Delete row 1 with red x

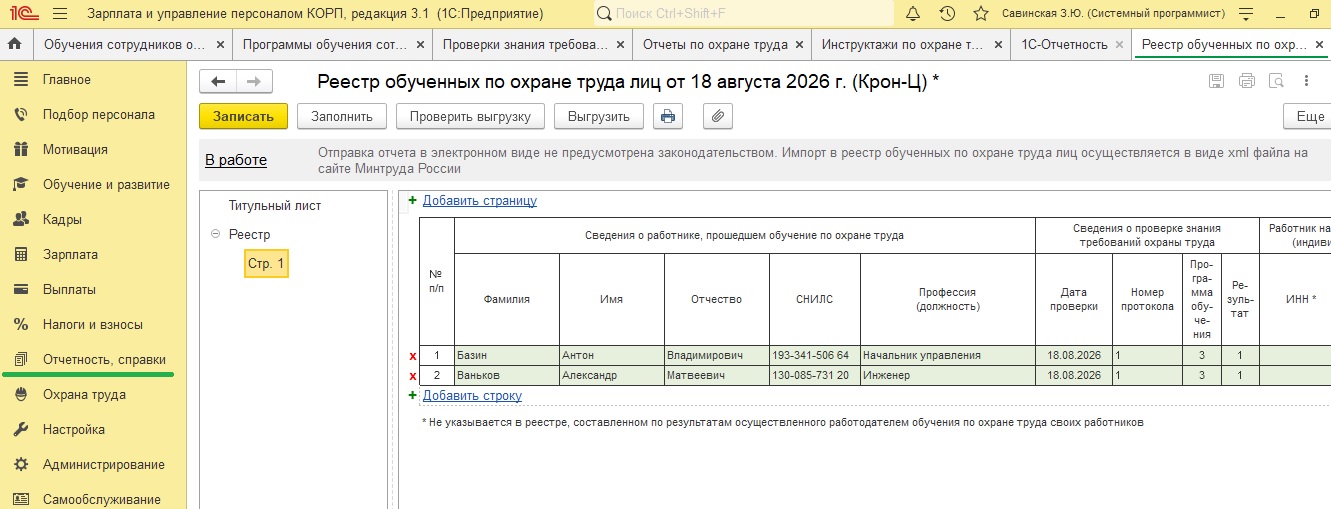[412, 356]
